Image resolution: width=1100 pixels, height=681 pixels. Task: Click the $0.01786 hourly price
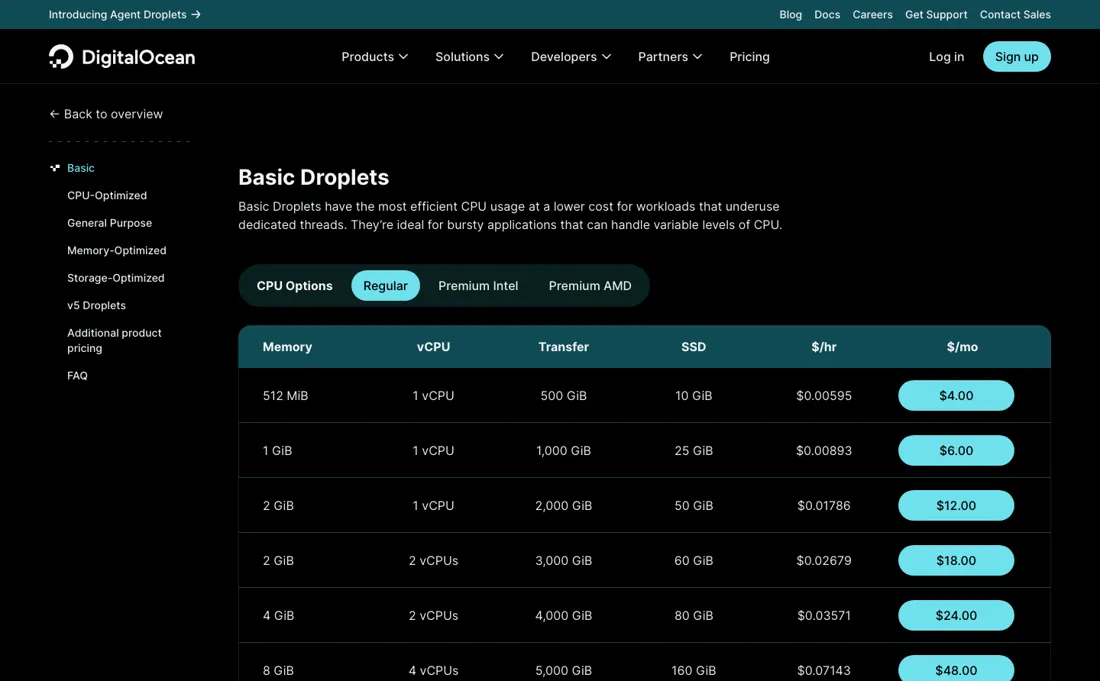(x=824, y=506)
